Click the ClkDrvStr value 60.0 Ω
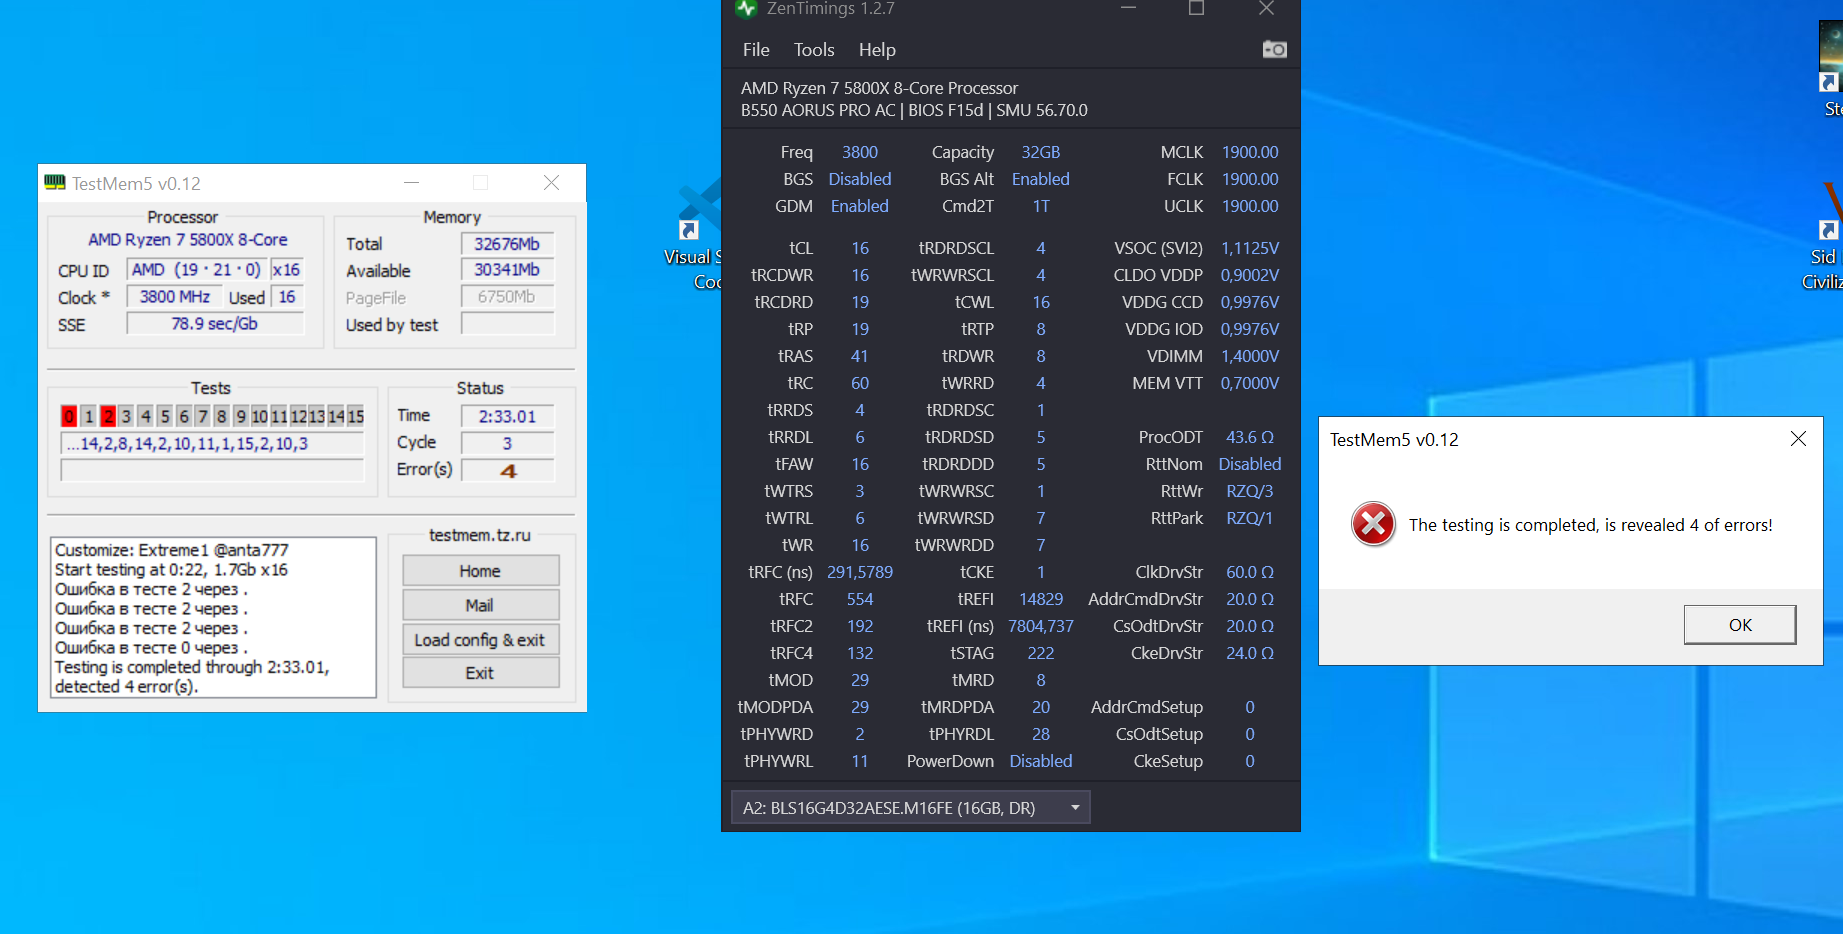 (x=1250, y=572)
